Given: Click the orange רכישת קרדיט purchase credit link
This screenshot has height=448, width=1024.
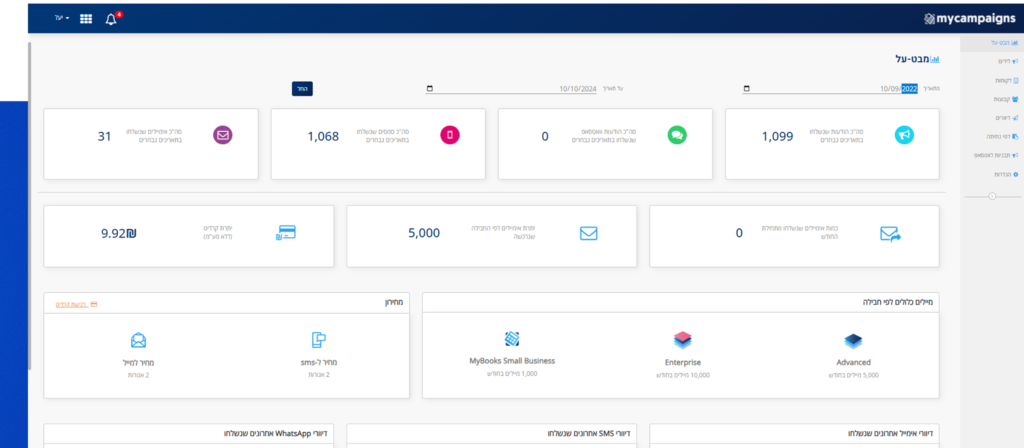Looking at the screenshot, I should [76, 304].
